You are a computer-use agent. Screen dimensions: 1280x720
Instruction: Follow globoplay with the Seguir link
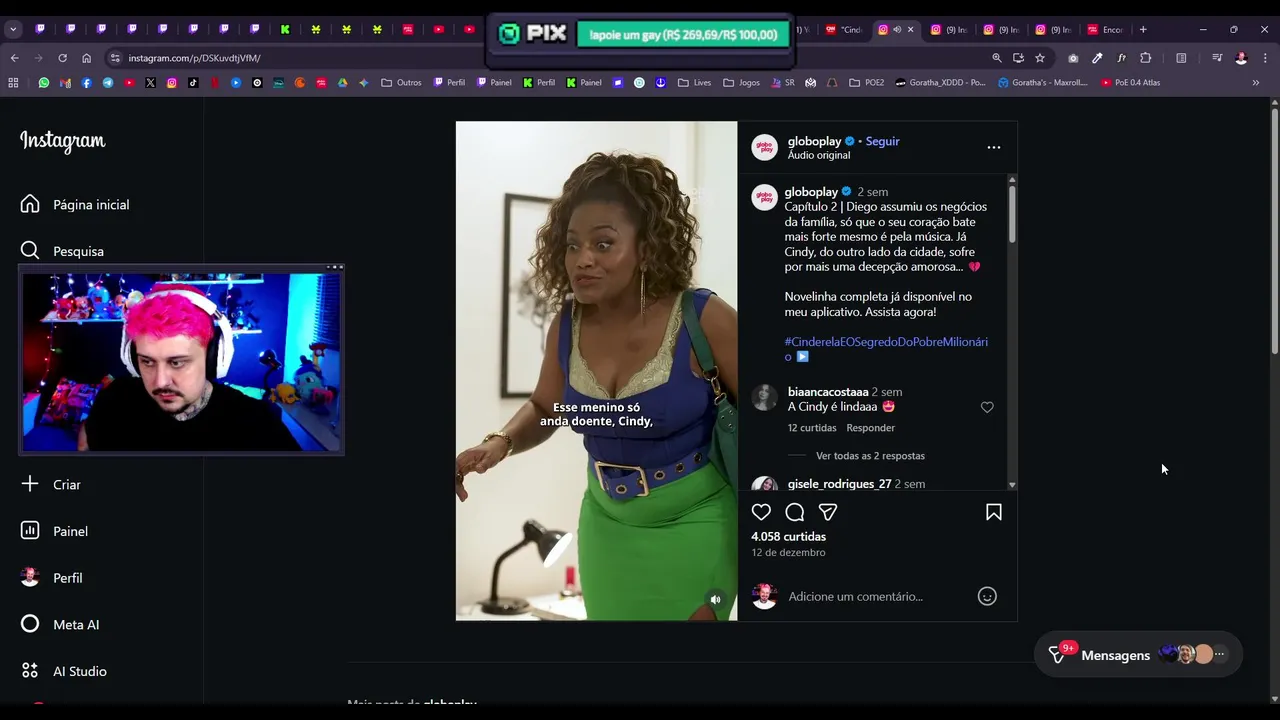(x=882, y=141)
